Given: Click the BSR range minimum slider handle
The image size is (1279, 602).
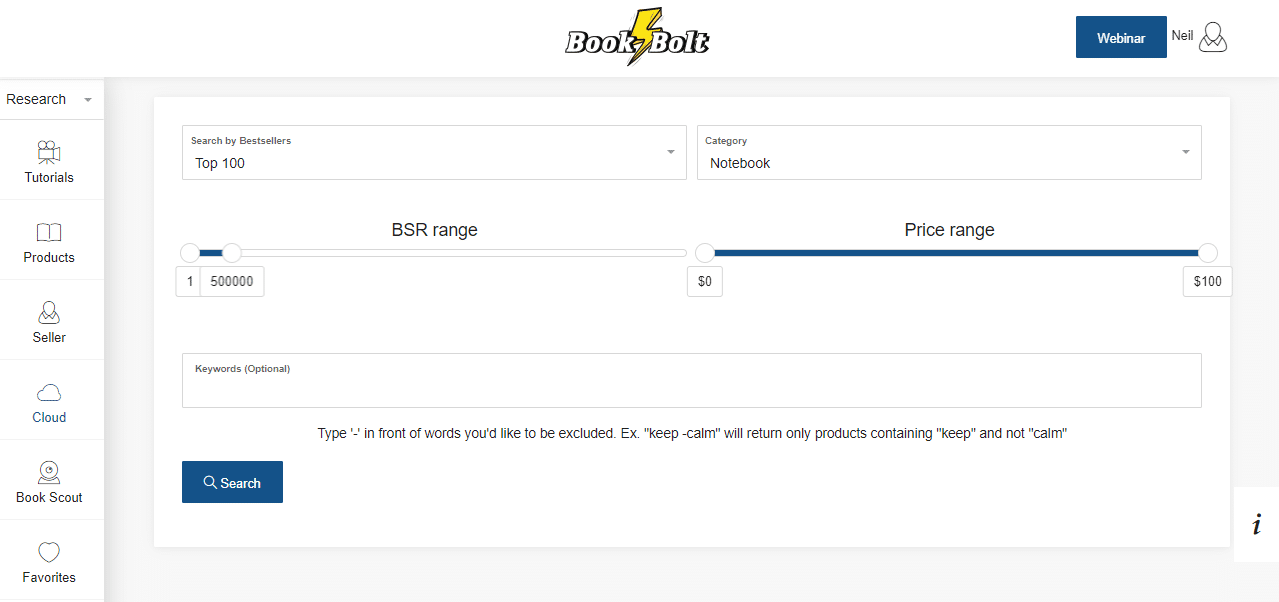Looking at the screenshot, I should pos(189,252).
